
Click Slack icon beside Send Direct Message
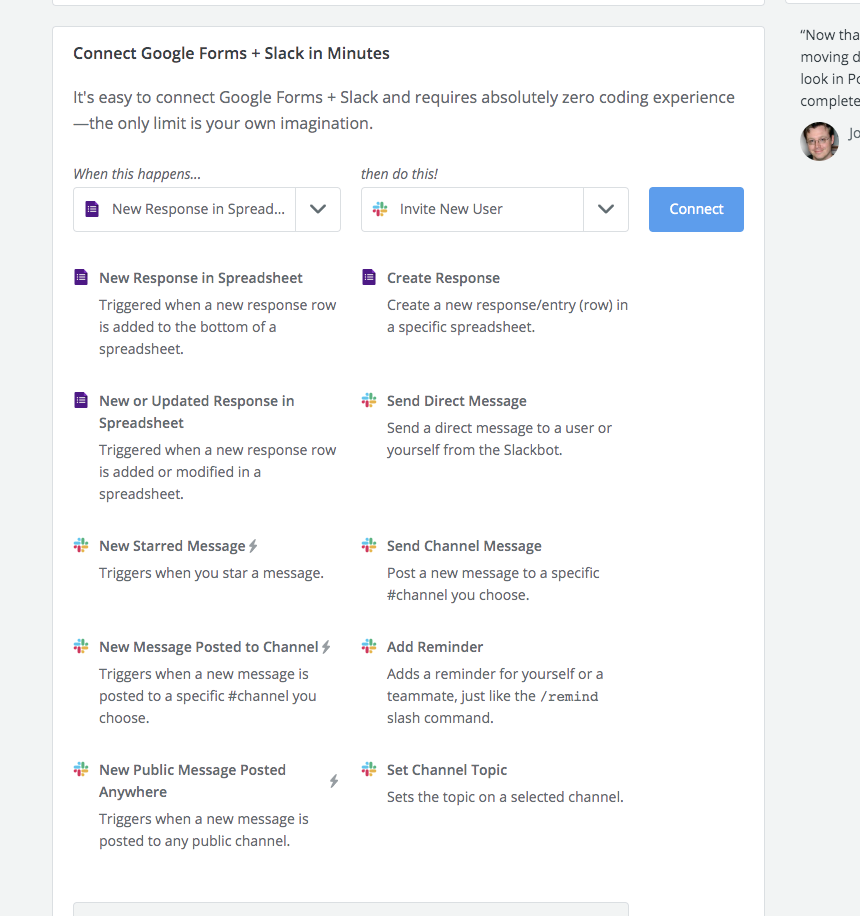tap(369, 401)
